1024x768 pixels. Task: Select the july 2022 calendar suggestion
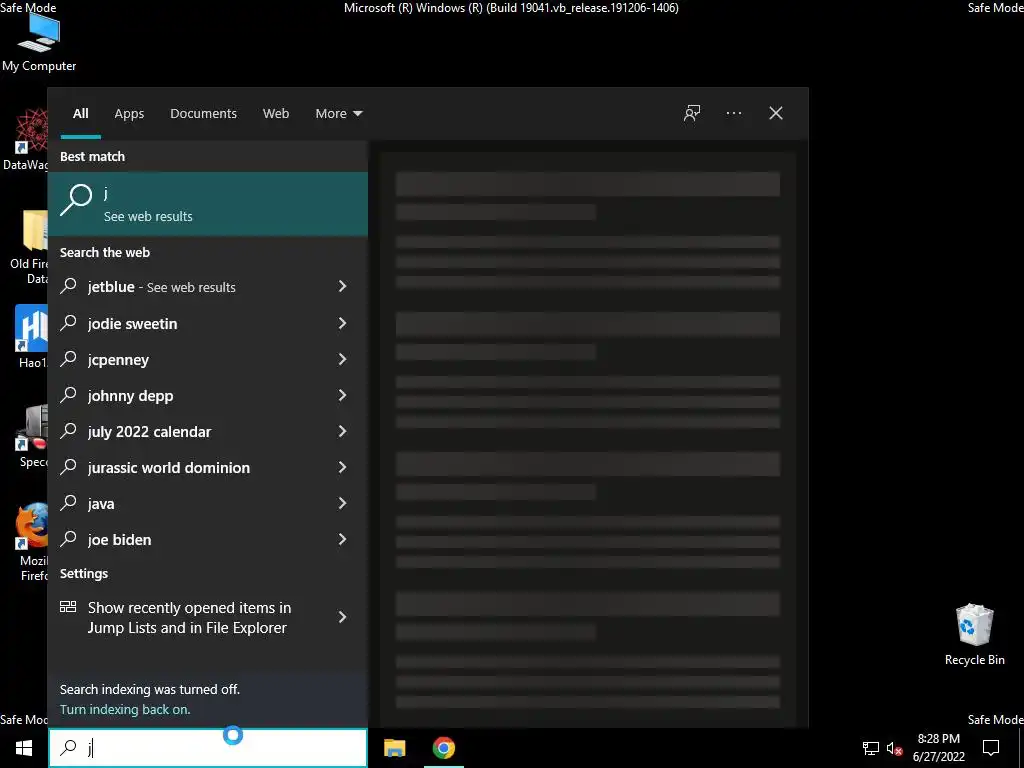coord(208,431)
